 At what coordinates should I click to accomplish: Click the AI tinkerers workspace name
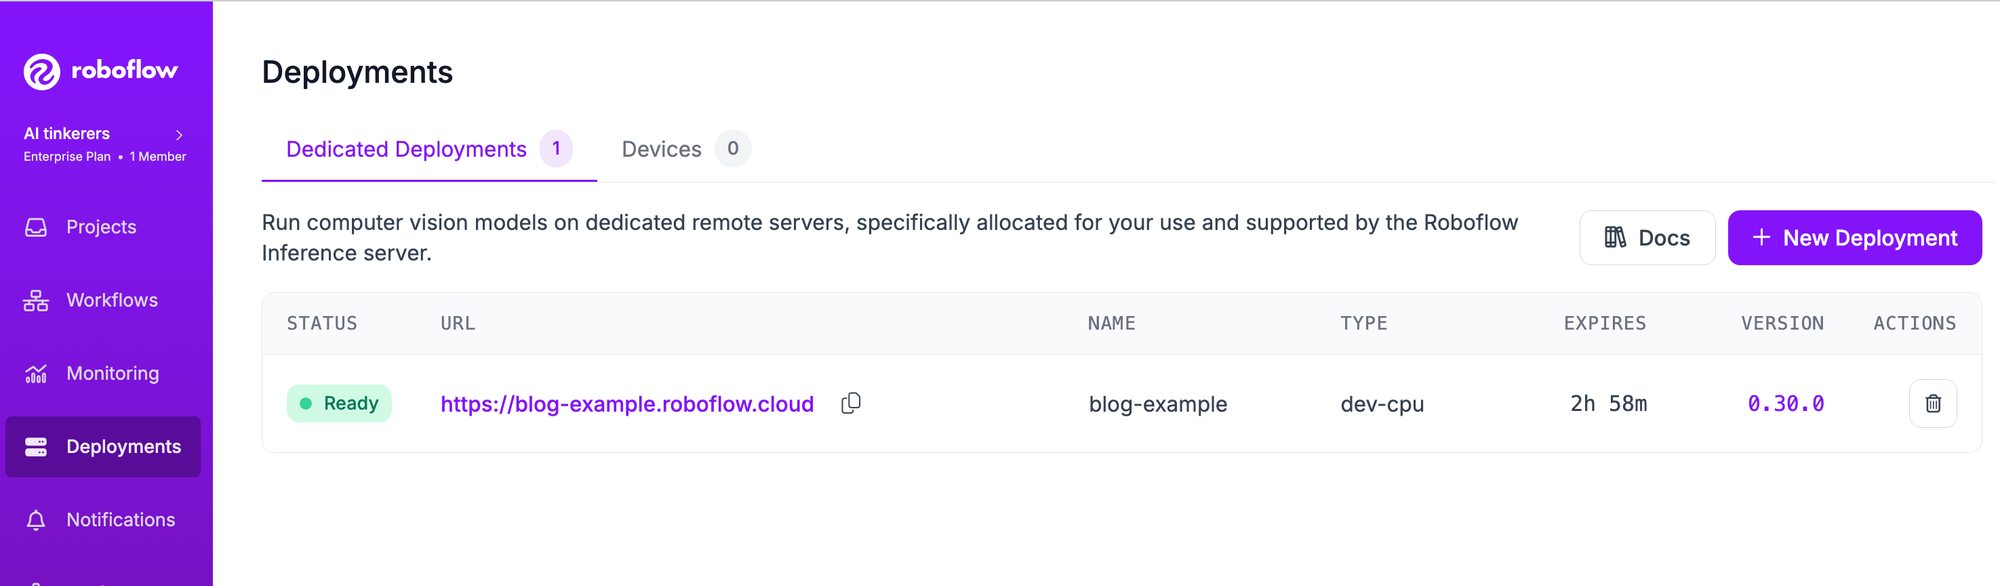(x=67, y=134)
